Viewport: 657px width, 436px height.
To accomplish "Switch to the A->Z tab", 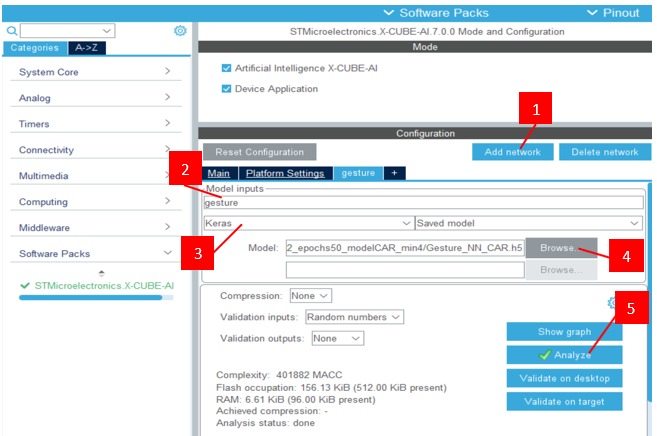I will (x=87, y=48).
